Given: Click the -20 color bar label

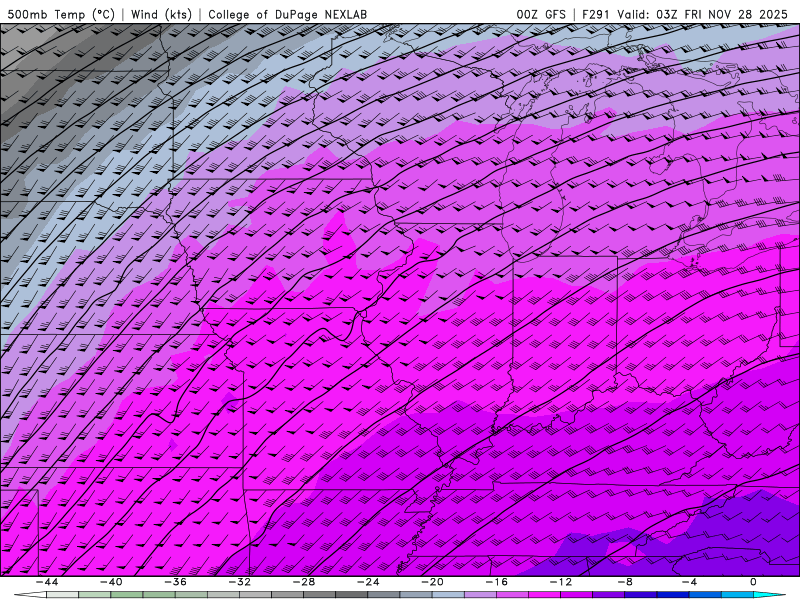Looking at the screenshot, I should [x=433, y=582].
